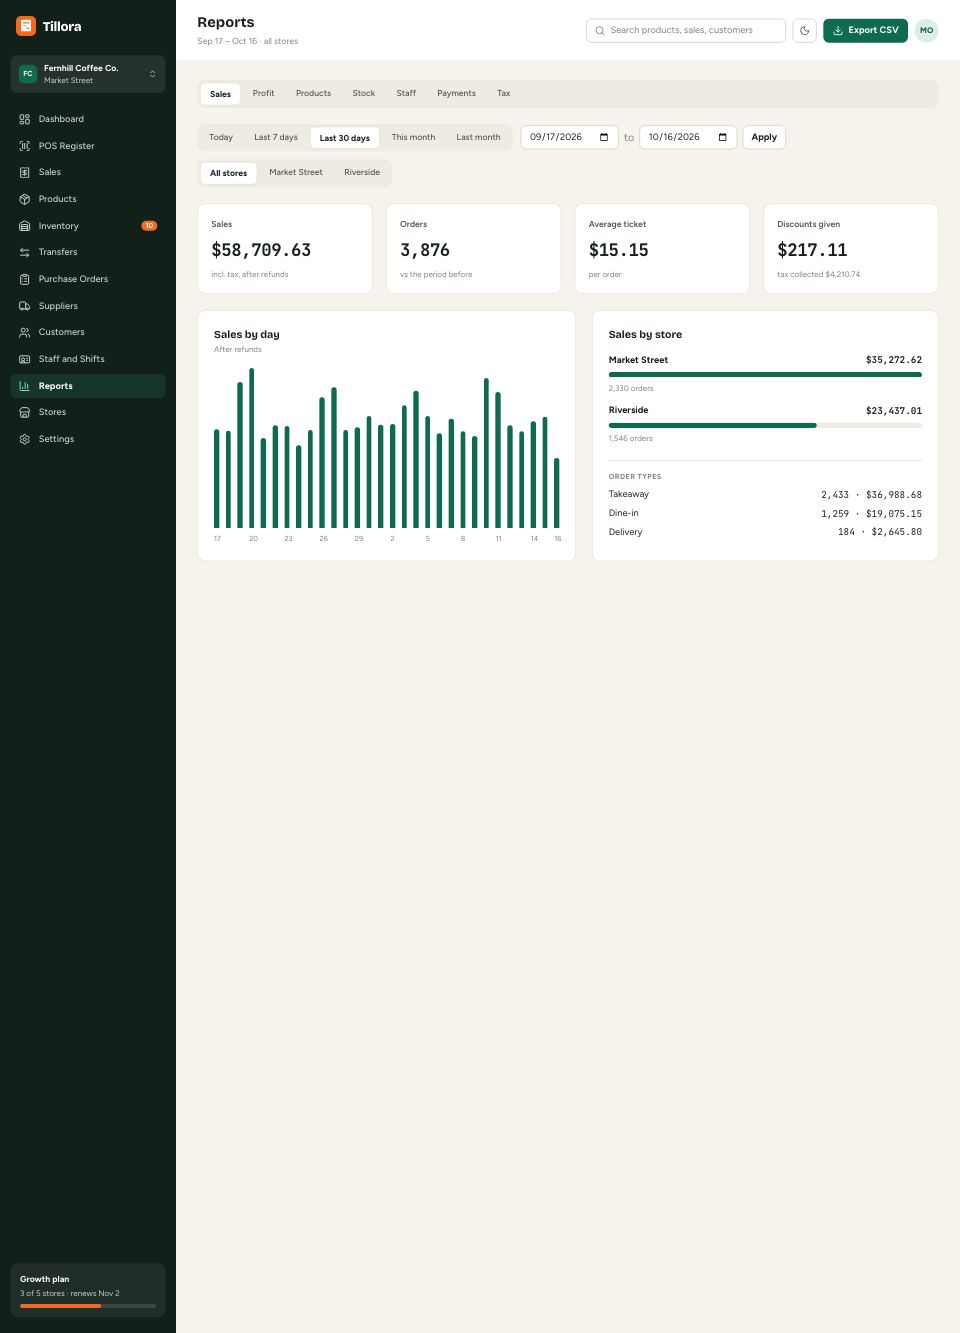The width and height of the screenshot is (960, 1333).
Task: Switch to the Tax report tab
Action: pyautogui.click(x=504, y=93)
